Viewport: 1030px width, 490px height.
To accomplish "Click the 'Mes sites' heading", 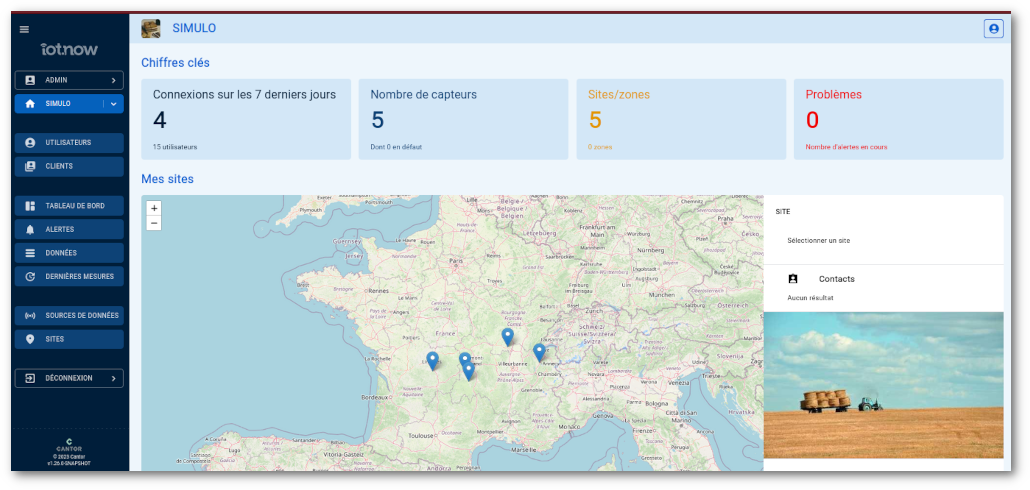I will [x=168, y=179].
